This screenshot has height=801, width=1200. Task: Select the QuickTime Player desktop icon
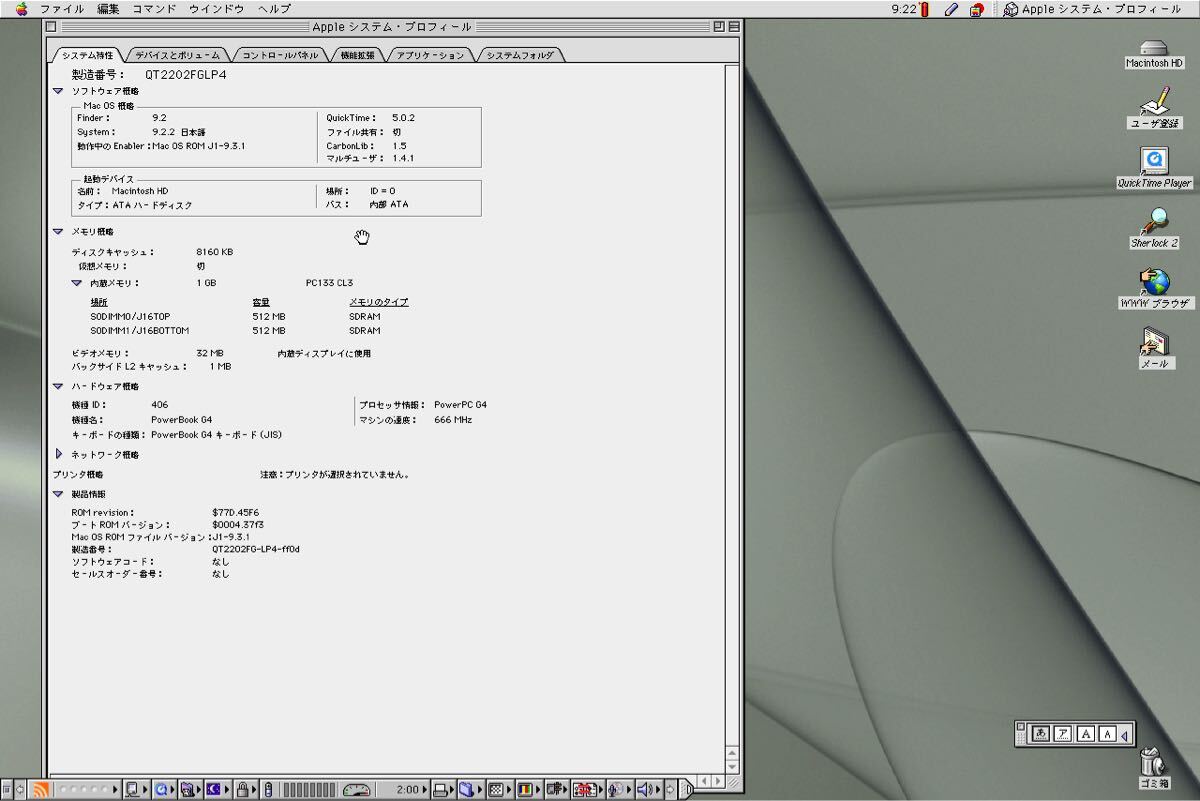click(1154, 169)
